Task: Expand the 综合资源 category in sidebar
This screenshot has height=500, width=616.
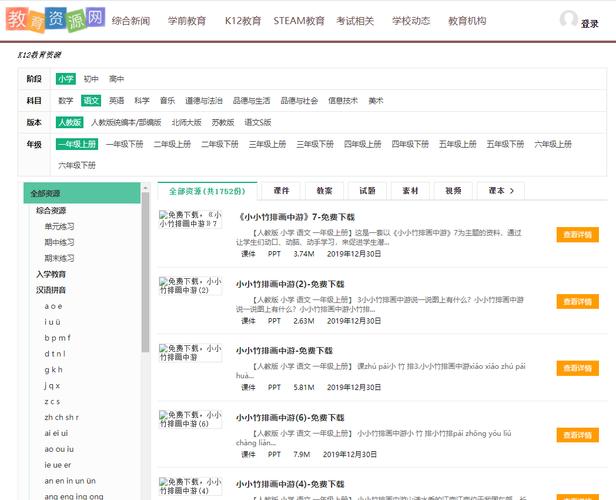Action: (51, 211)
